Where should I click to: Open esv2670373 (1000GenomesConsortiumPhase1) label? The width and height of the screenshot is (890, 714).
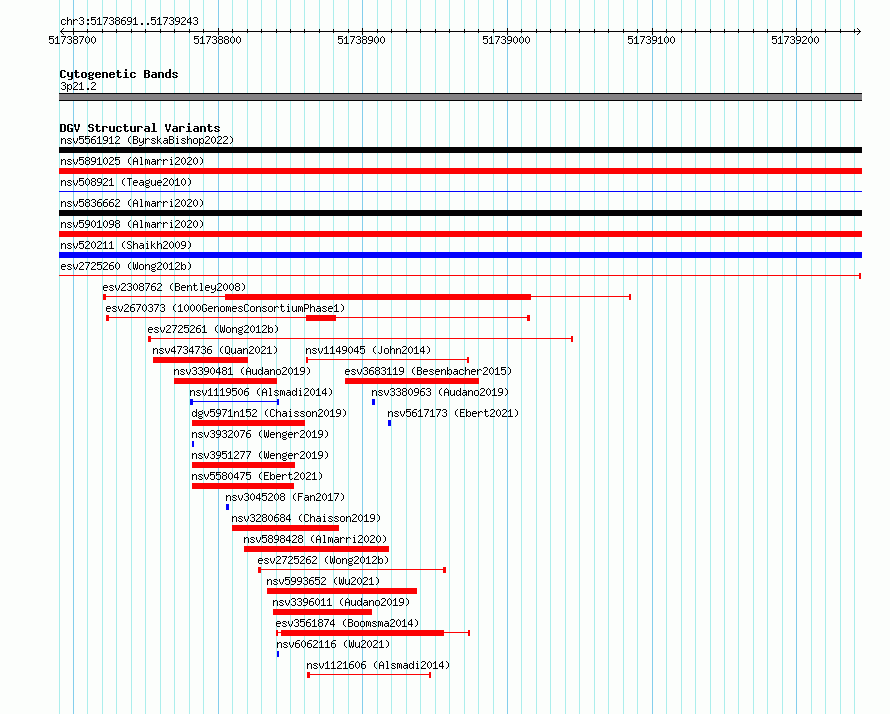(x=225, y=308)
